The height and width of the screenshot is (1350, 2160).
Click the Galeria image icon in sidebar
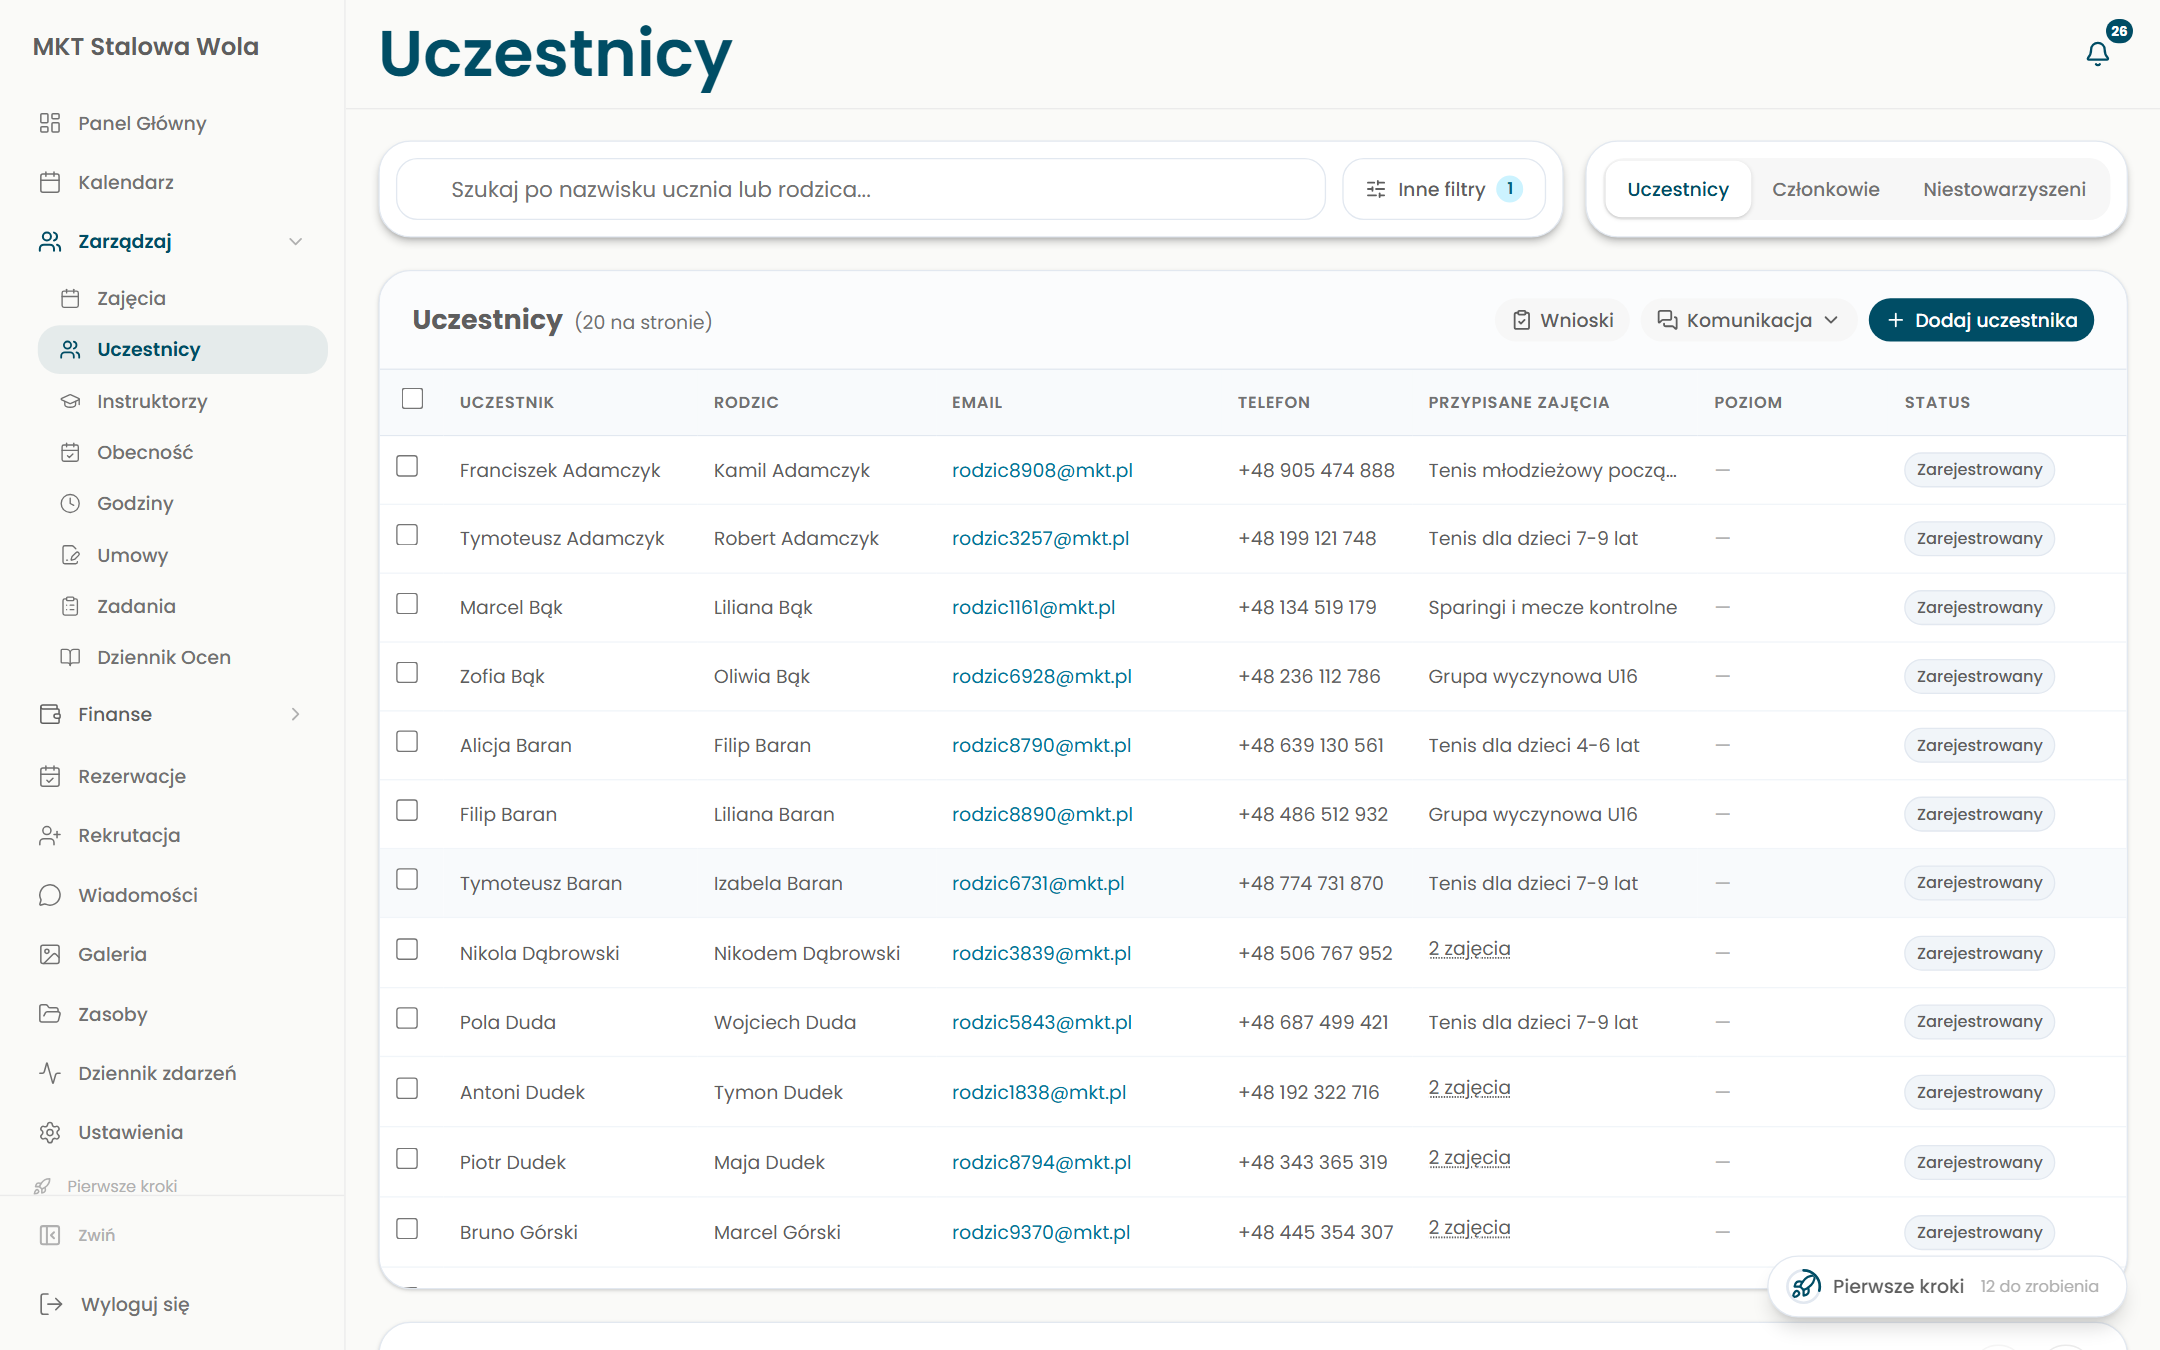click(50, 954)
